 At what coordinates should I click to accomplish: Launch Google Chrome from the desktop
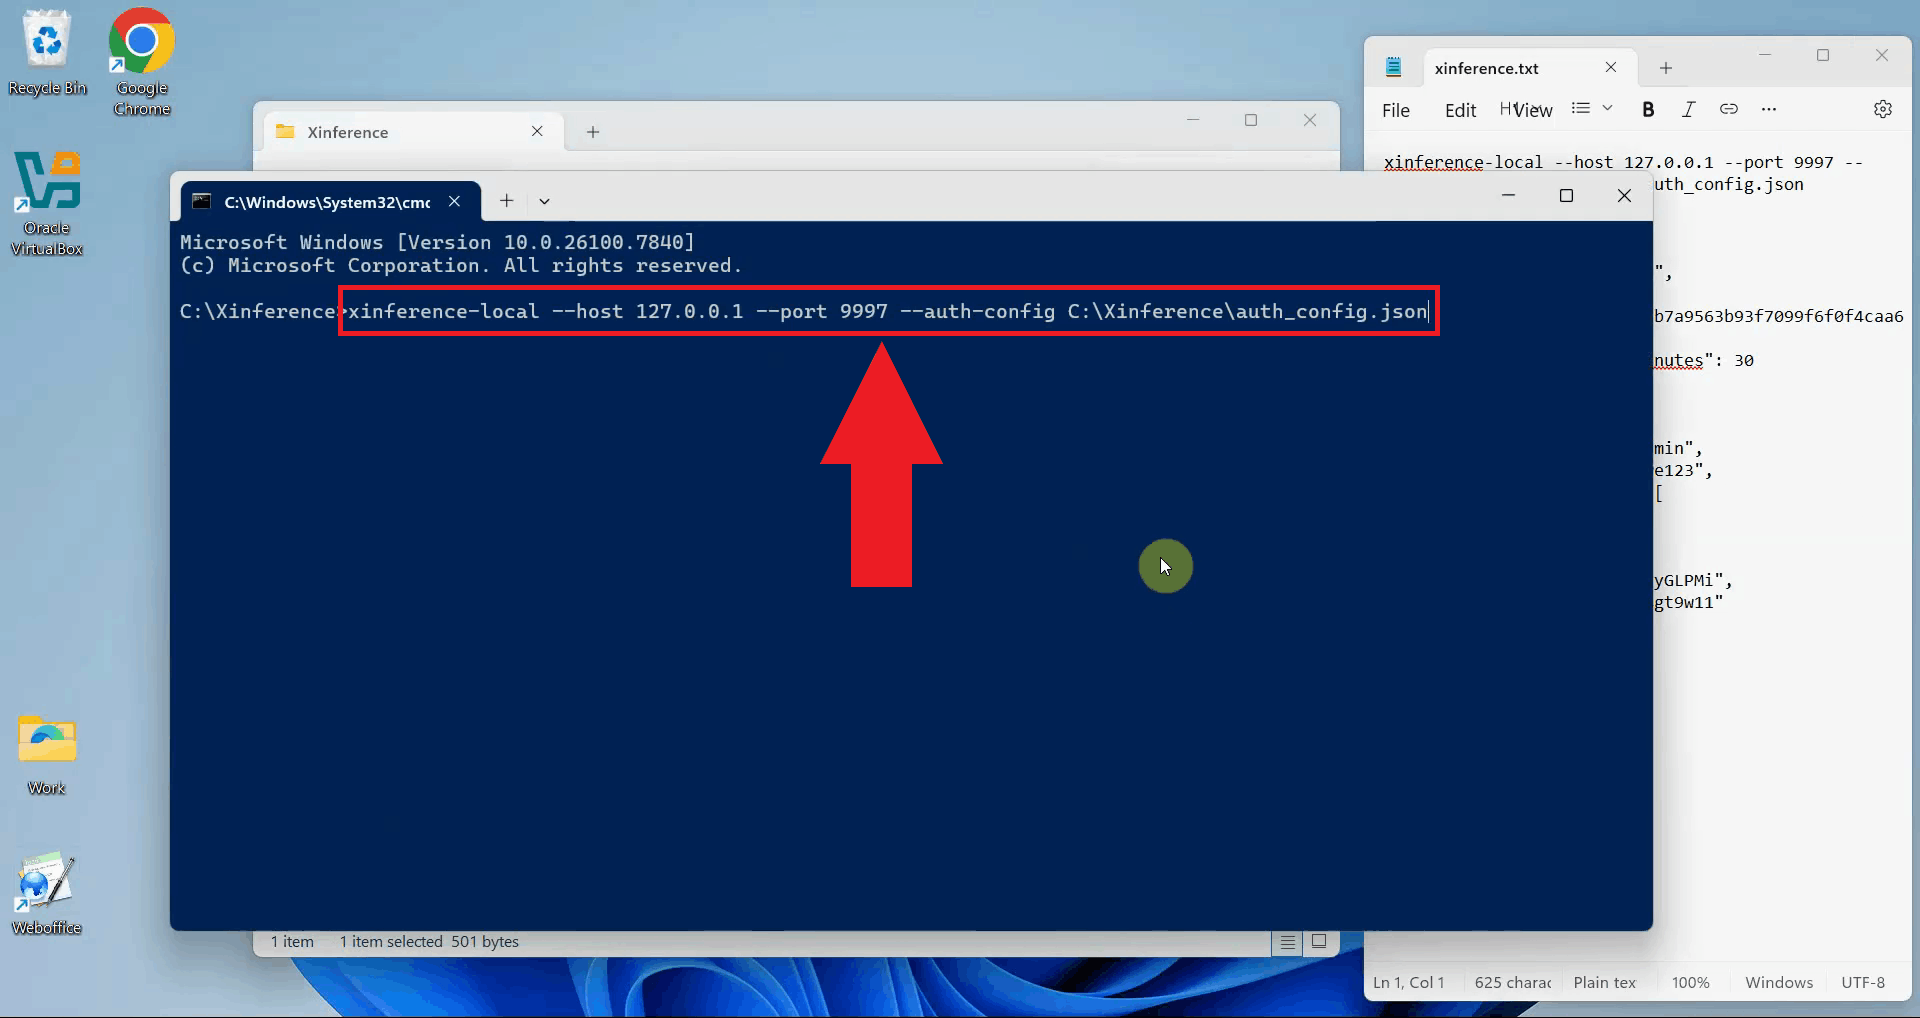[140, 42]
